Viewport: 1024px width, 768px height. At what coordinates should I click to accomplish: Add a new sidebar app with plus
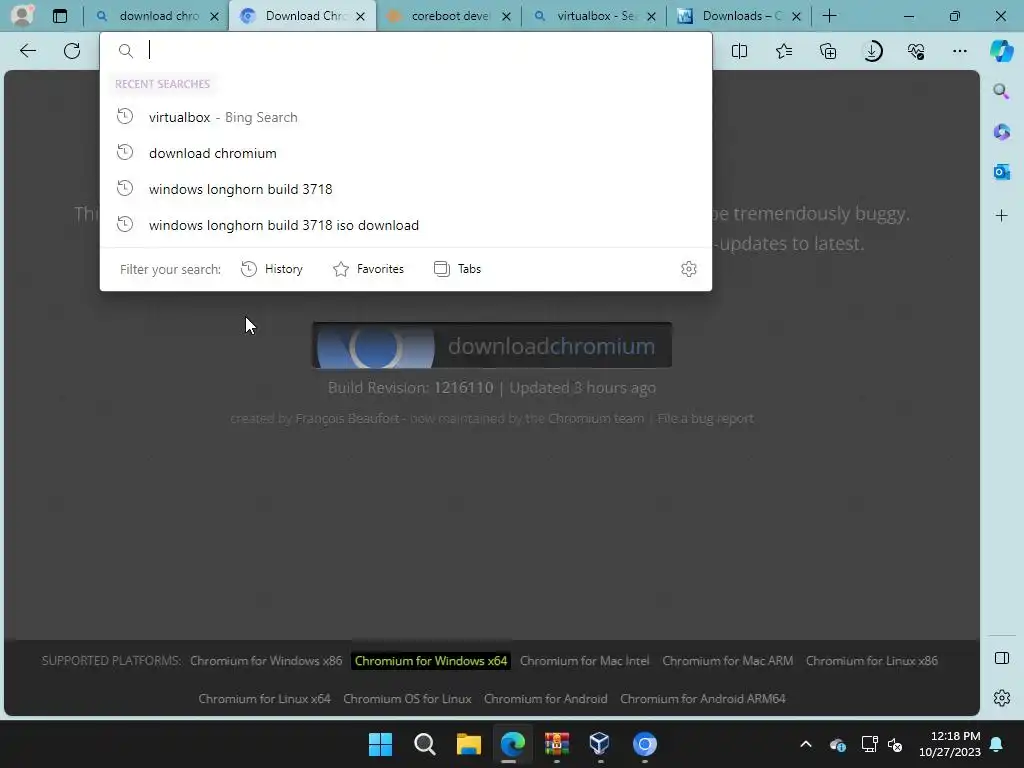(x=1001, y=216)
